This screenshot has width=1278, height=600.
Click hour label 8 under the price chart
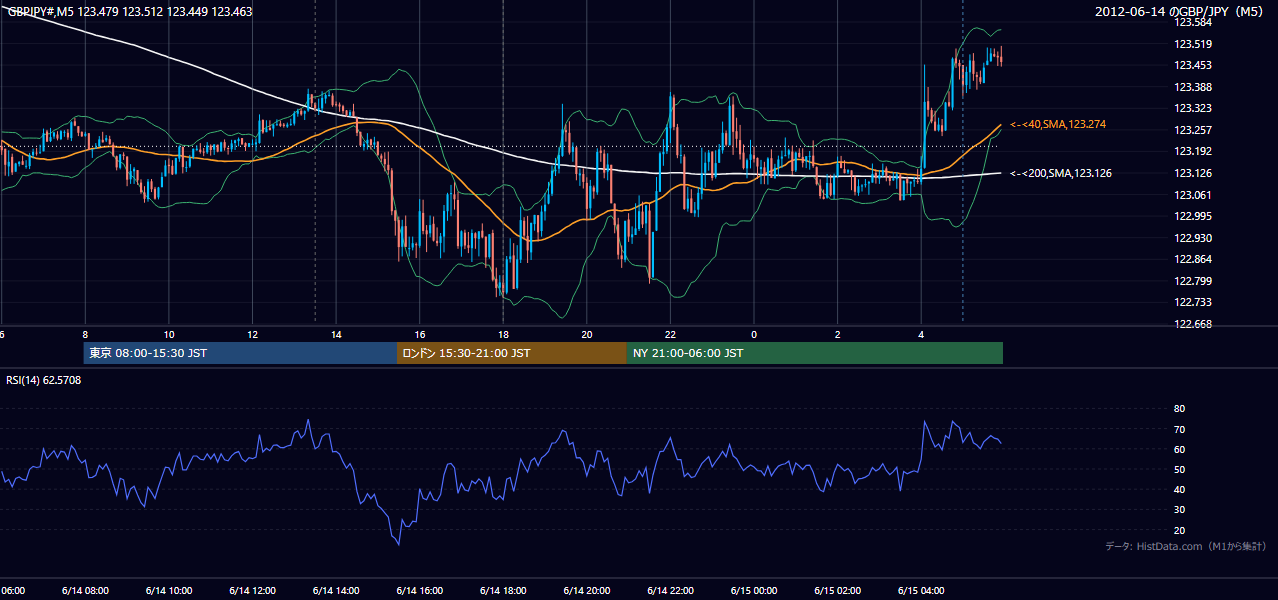click(85, 335)
